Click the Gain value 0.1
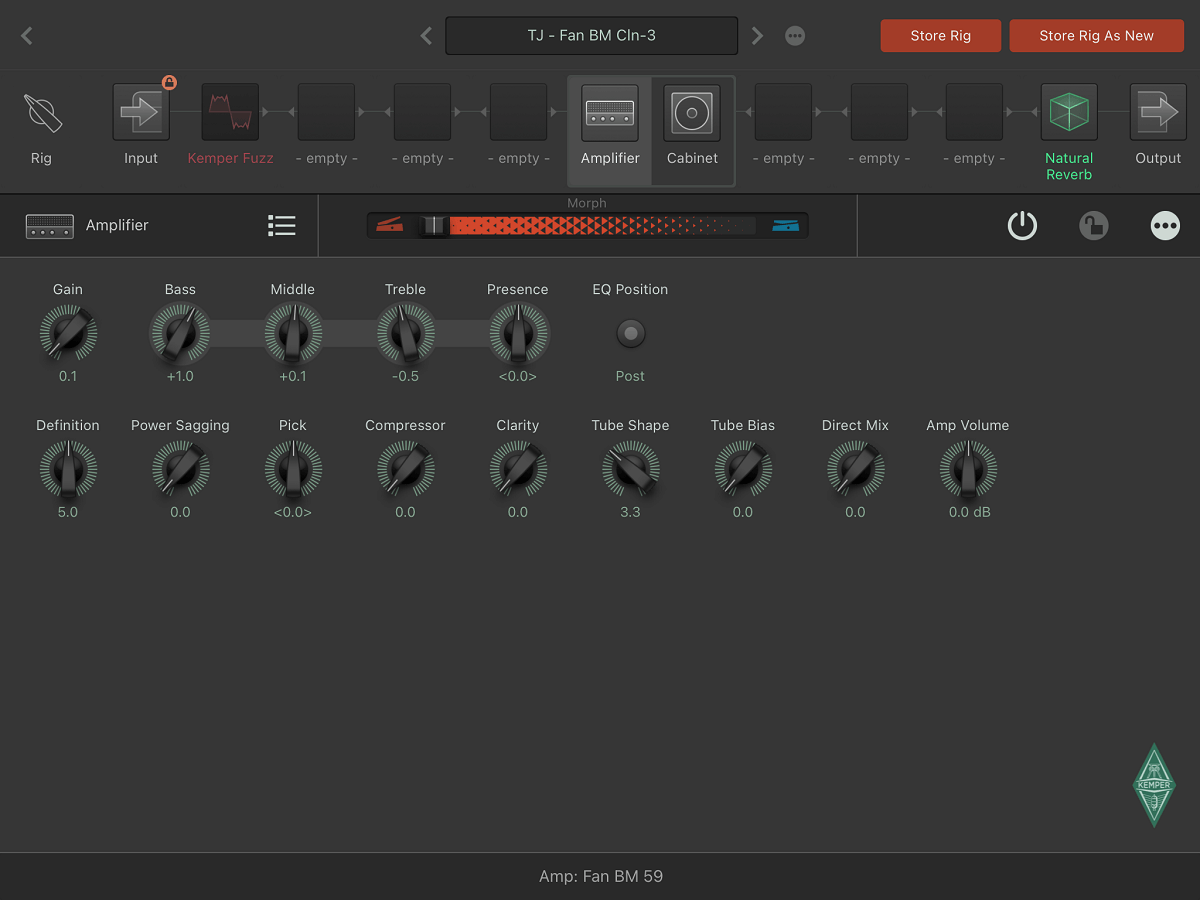The height and width of the screenshot is (900, 1200). click(x=68, y=376)
